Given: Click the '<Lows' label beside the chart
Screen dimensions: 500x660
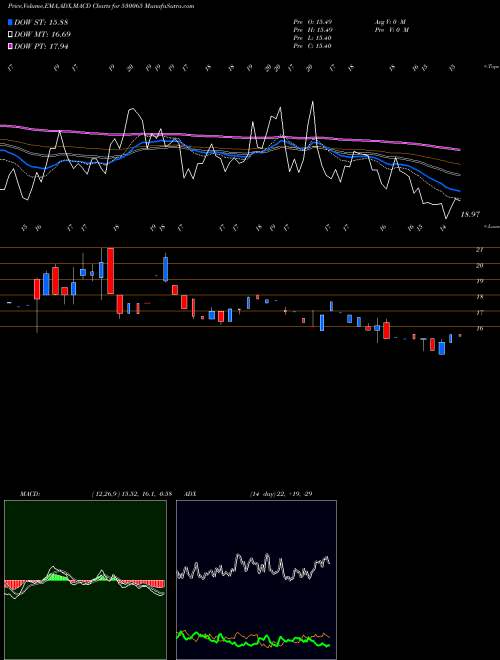Looking at the screenshot, I should (x=491, y=226).
